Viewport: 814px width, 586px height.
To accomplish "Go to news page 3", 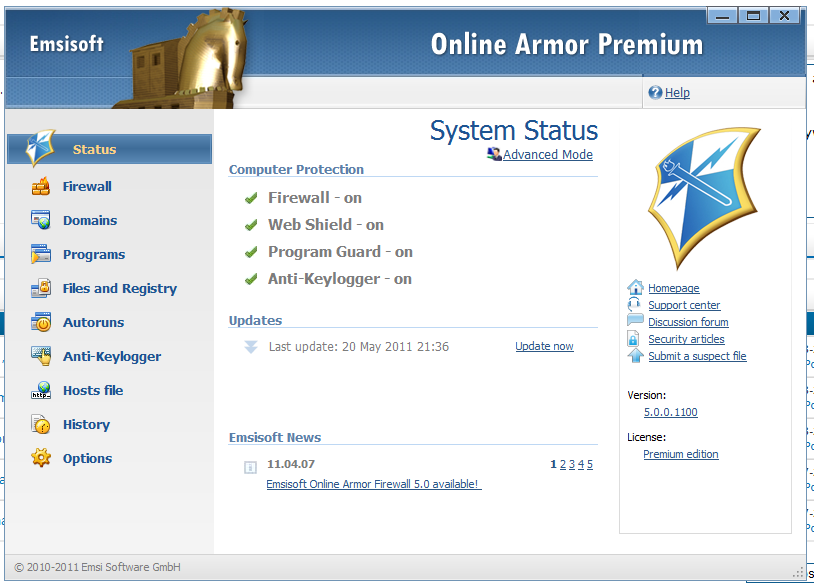I will click(572, 465).
